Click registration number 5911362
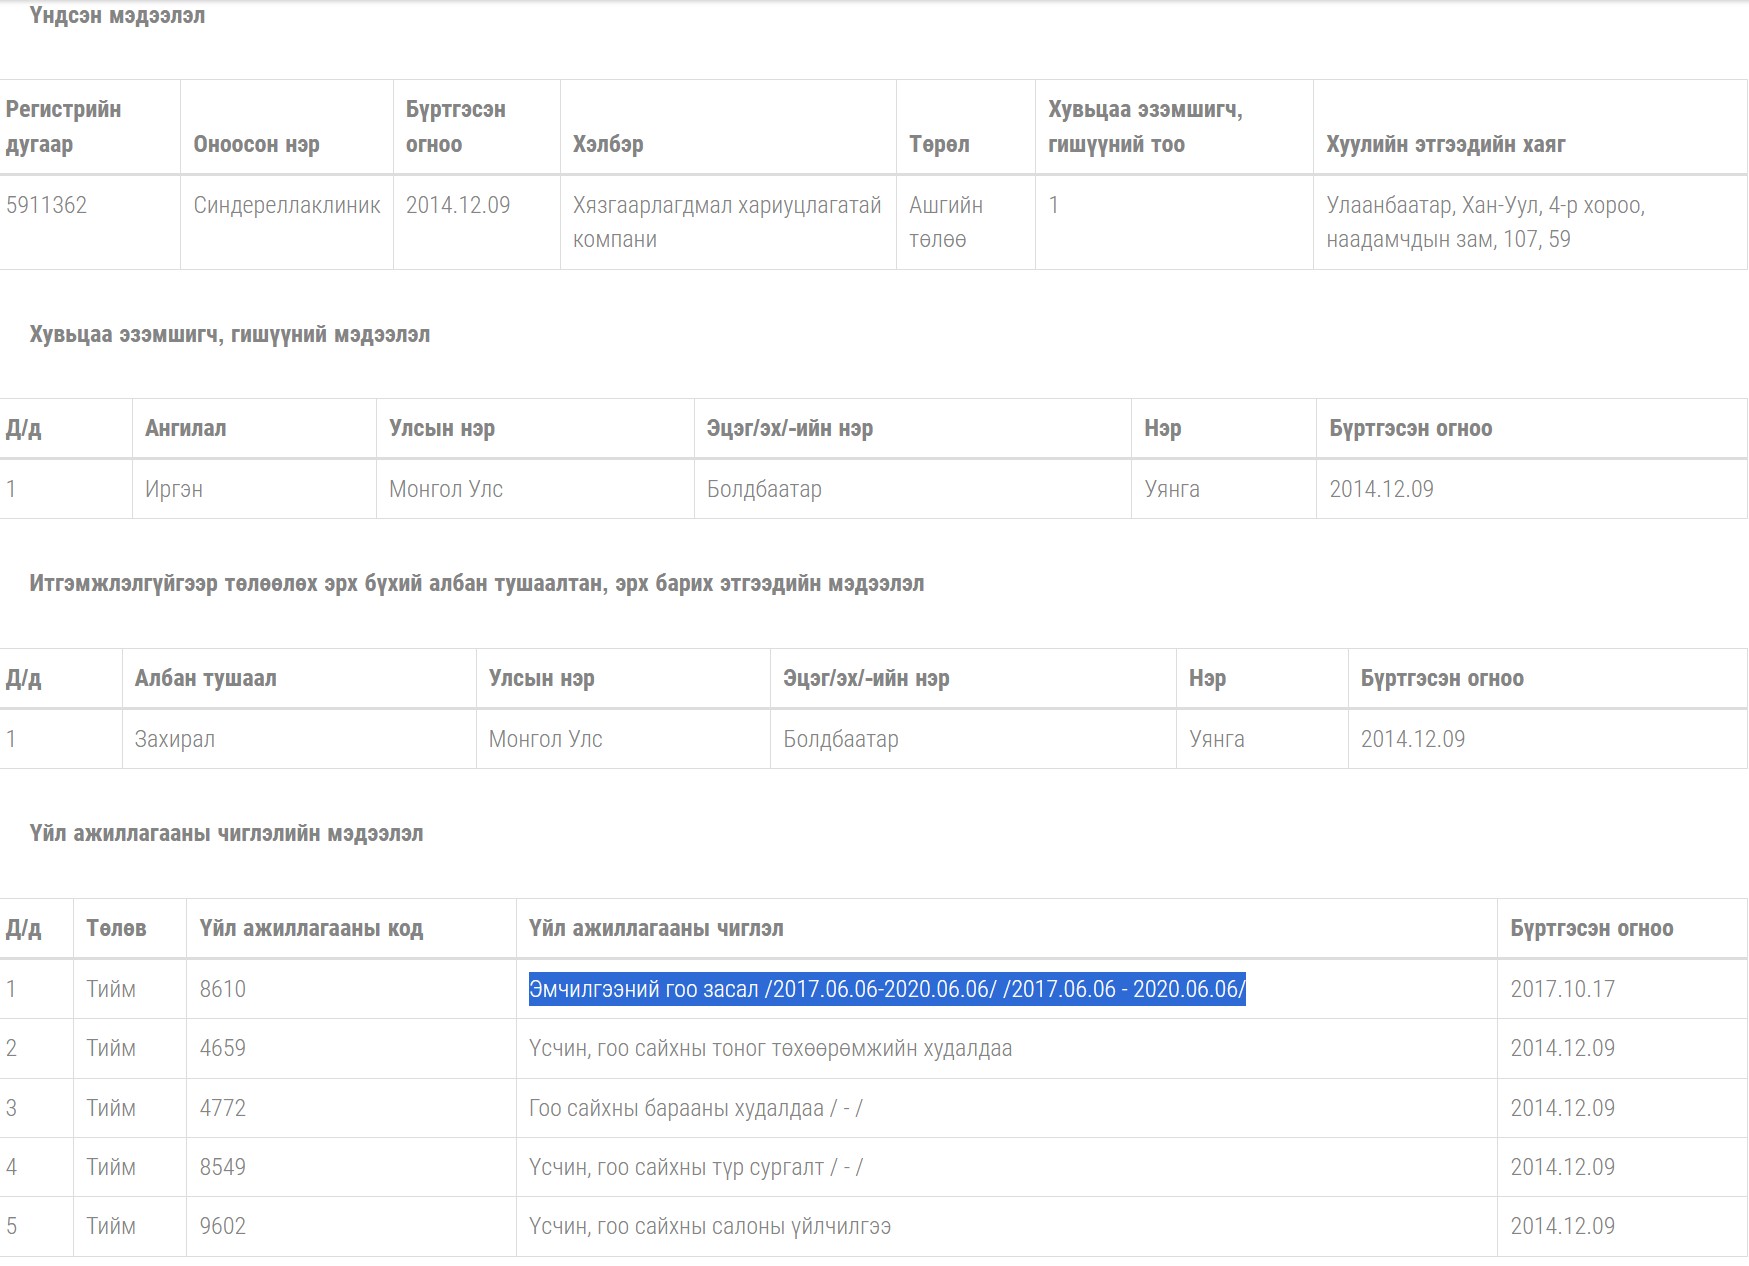The height and width of the screenshot is (1266, 1749). (x=46, y=205)
